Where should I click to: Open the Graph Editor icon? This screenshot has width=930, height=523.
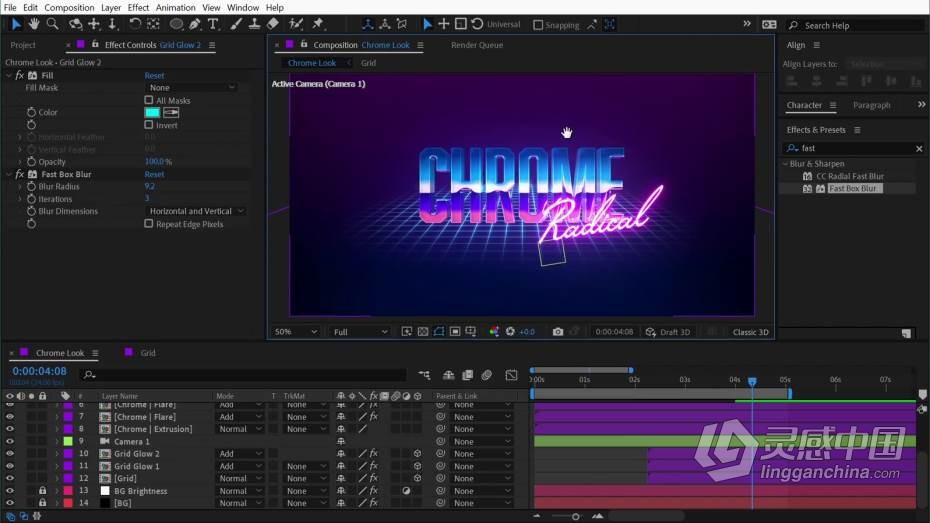(x=511, y=375)
